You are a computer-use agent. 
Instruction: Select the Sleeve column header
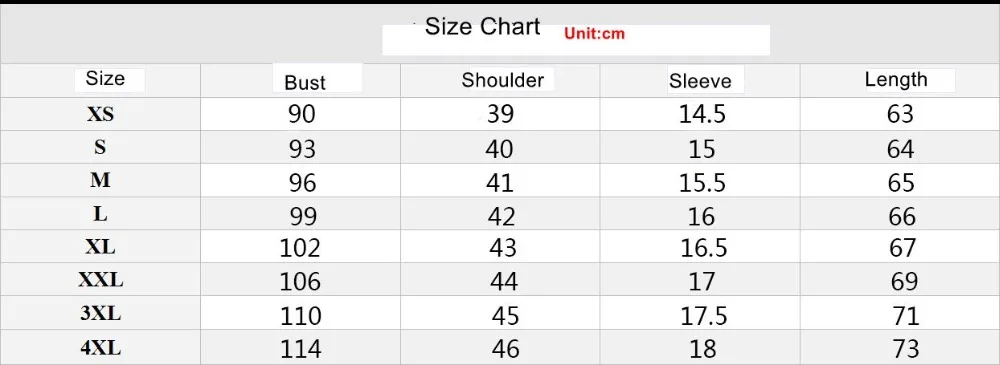[700, 81]
